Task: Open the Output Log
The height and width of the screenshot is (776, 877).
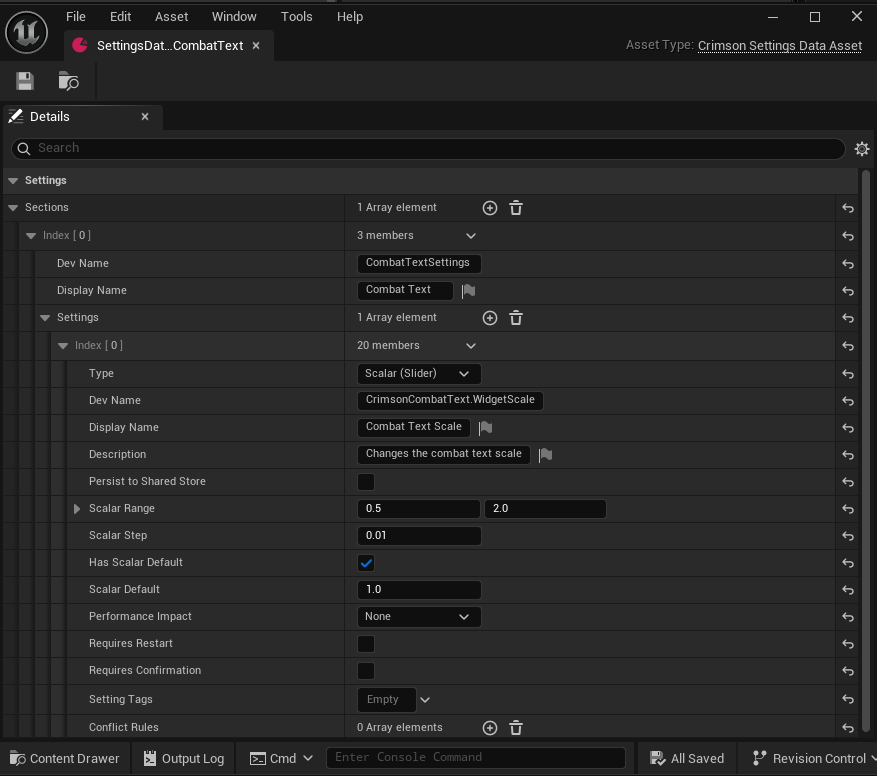Action: click(x=183, y=759)
